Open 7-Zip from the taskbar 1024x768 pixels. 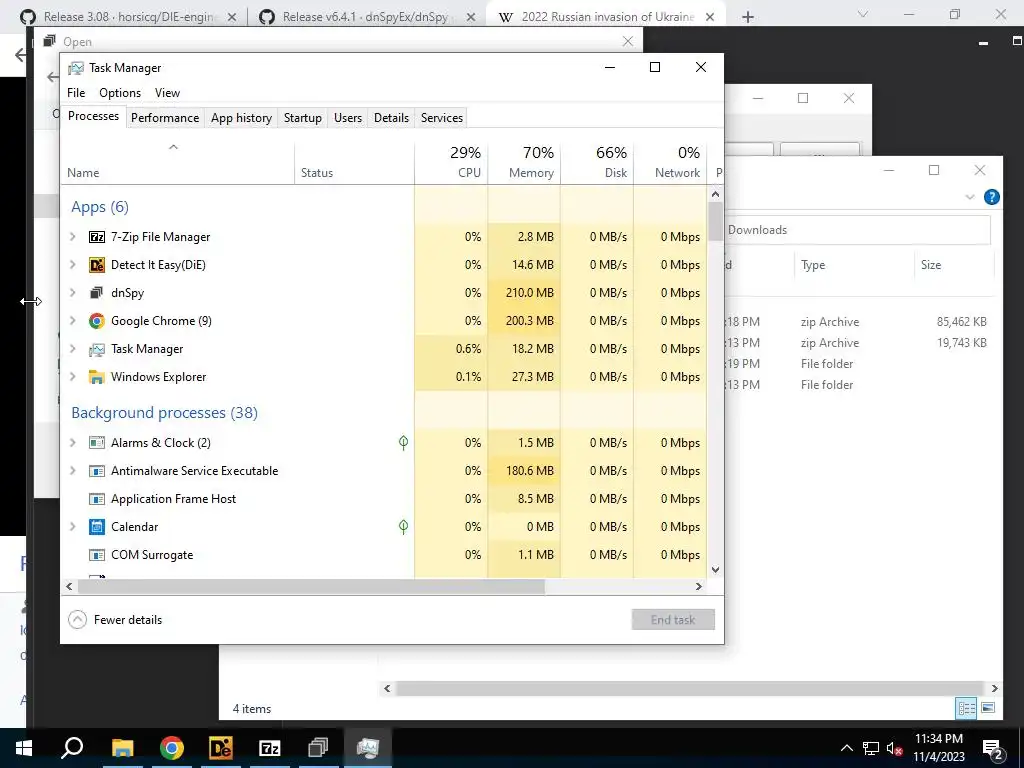pos(269,748)
